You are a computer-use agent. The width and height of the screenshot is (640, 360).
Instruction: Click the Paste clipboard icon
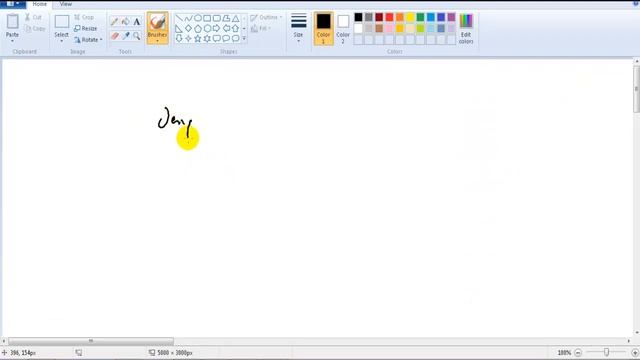click(x=13, y=22)
